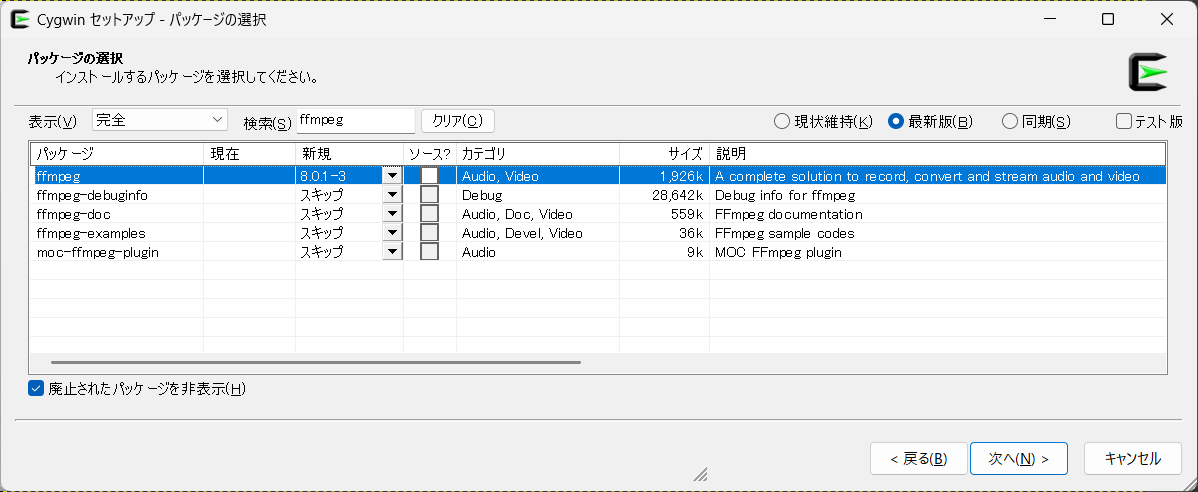Click the 新規 column header
The image size is (1198, 492).
349,154
